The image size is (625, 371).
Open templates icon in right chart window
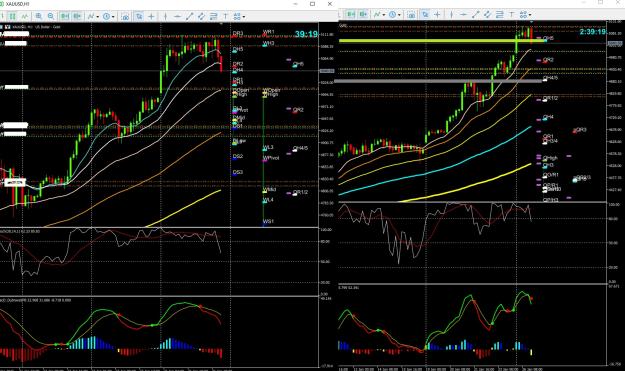(411, 15)
